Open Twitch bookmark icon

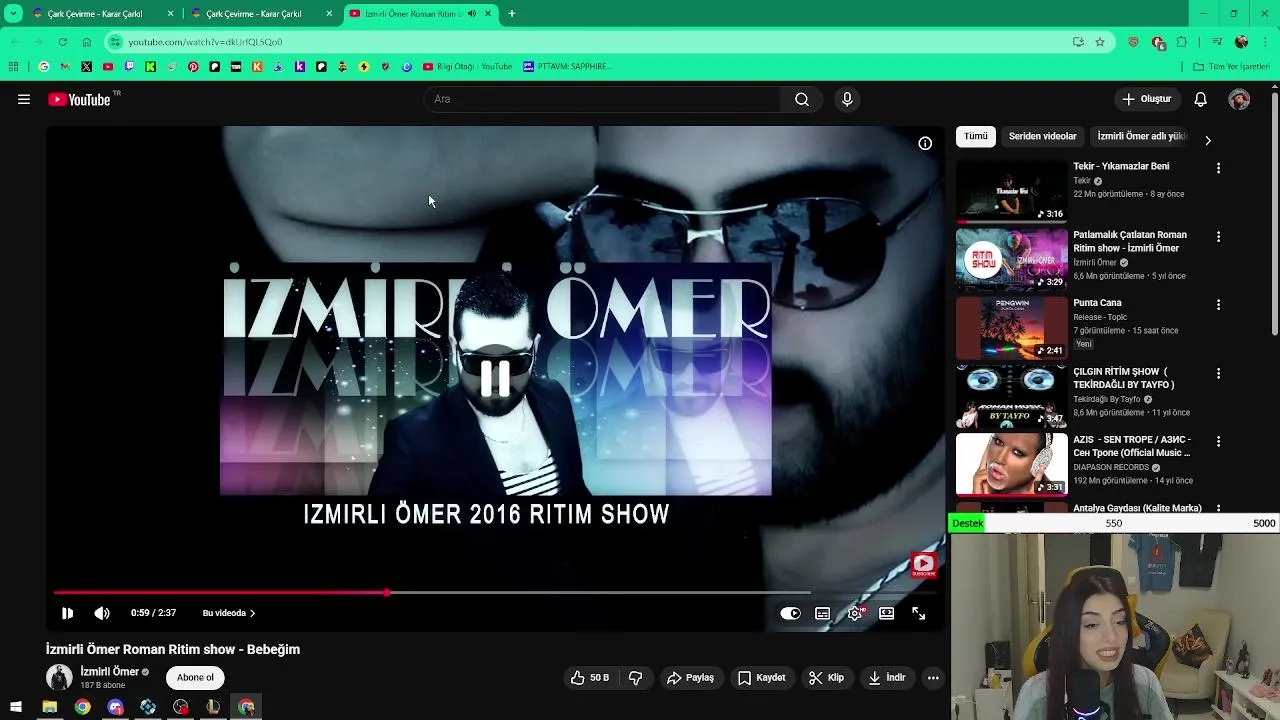(x=129, y=67)
